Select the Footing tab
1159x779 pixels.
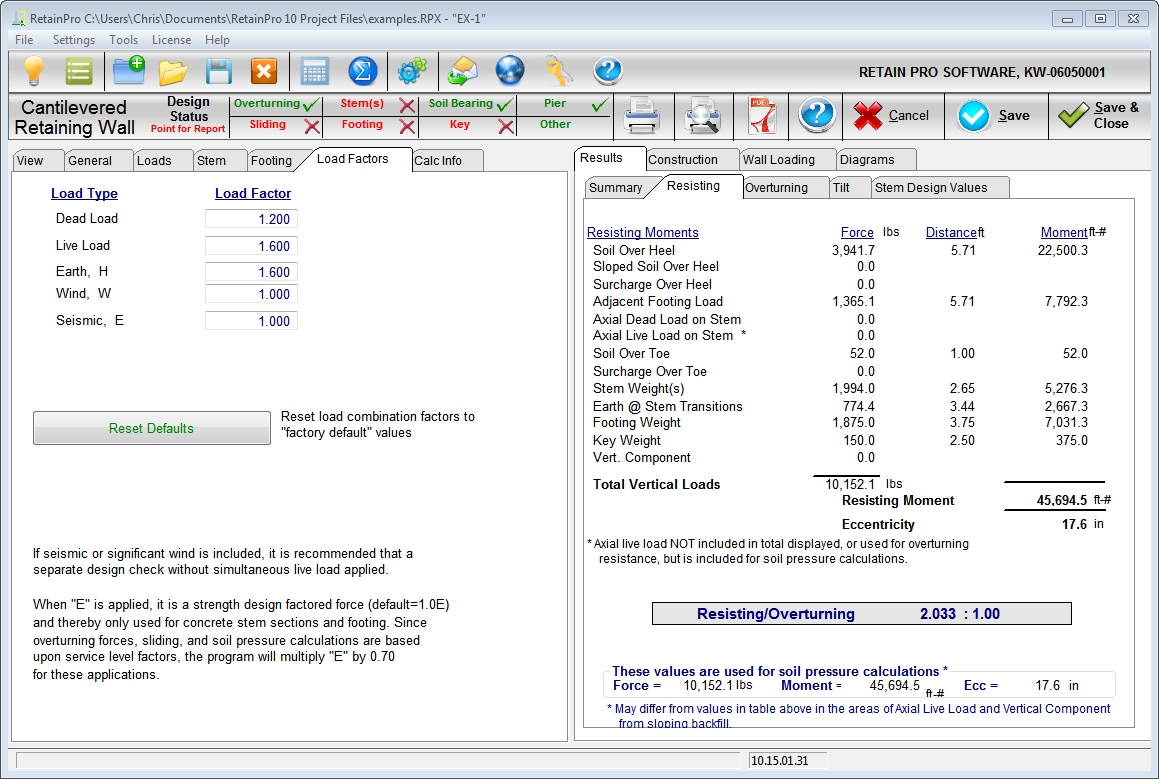pyautogui.click(x=271, y=160)
